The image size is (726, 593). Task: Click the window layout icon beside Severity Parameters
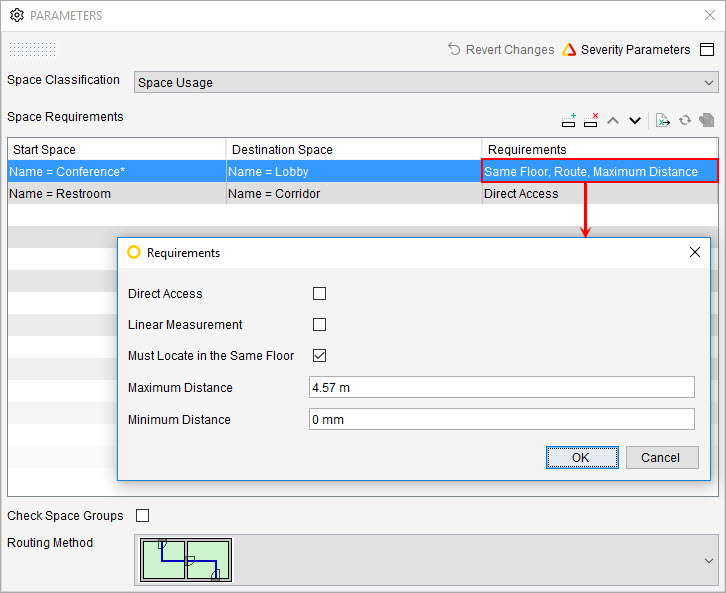pyautogui.click(x=707, y=49)
